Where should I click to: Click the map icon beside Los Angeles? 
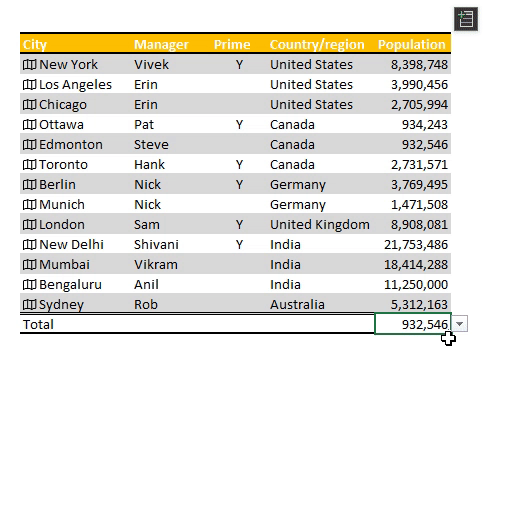(x=29, y=84)
